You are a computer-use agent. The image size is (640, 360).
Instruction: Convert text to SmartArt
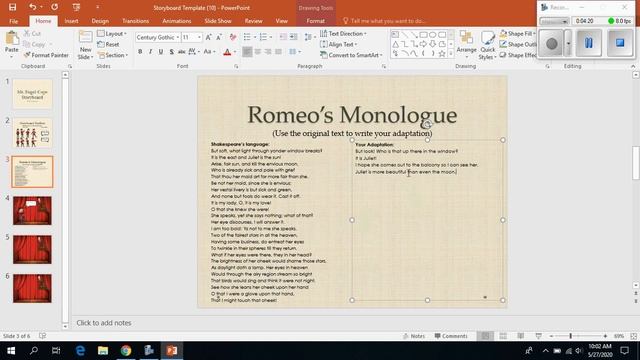coord(351,55)
